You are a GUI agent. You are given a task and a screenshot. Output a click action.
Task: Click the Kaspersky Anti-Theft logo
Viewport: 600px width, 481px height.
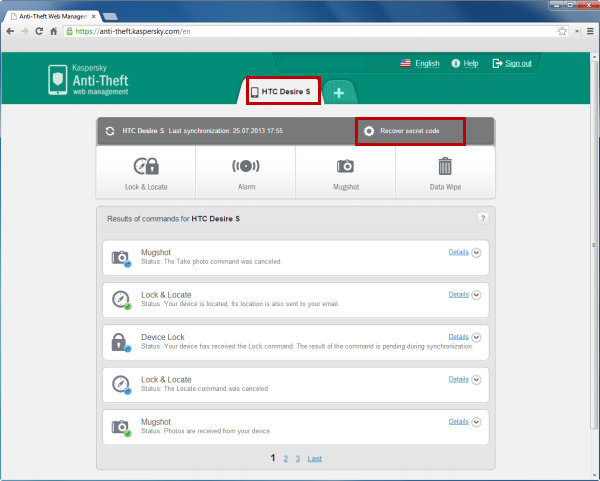tap(88, 80)
